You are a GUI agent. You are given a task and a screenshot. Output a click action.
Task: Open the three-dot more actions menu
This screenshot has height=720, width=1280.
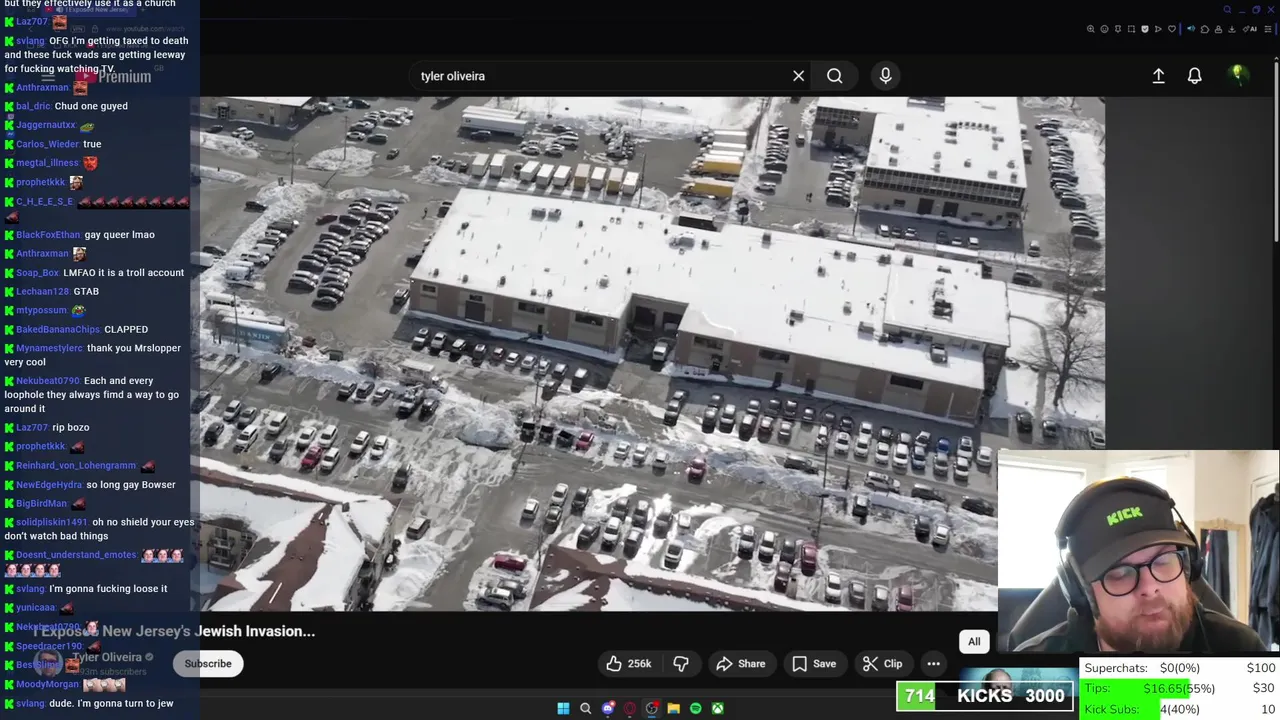click(x=933, y=663)
